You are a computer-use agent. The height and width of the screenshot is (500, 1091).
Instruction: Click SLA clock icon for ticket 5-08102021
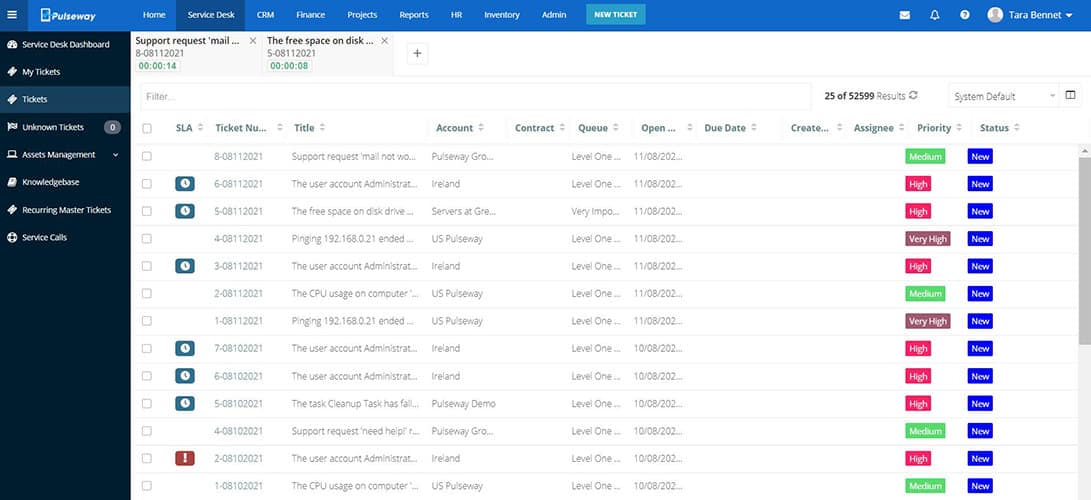pos(184,403)
